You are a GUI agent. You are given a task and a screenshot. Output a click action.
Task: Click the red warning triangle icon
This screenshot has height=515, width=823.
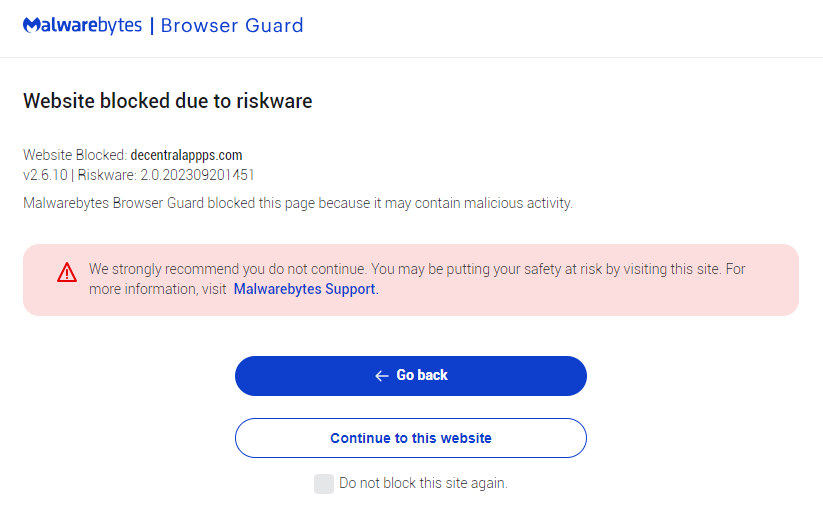[x=67, y=272]
